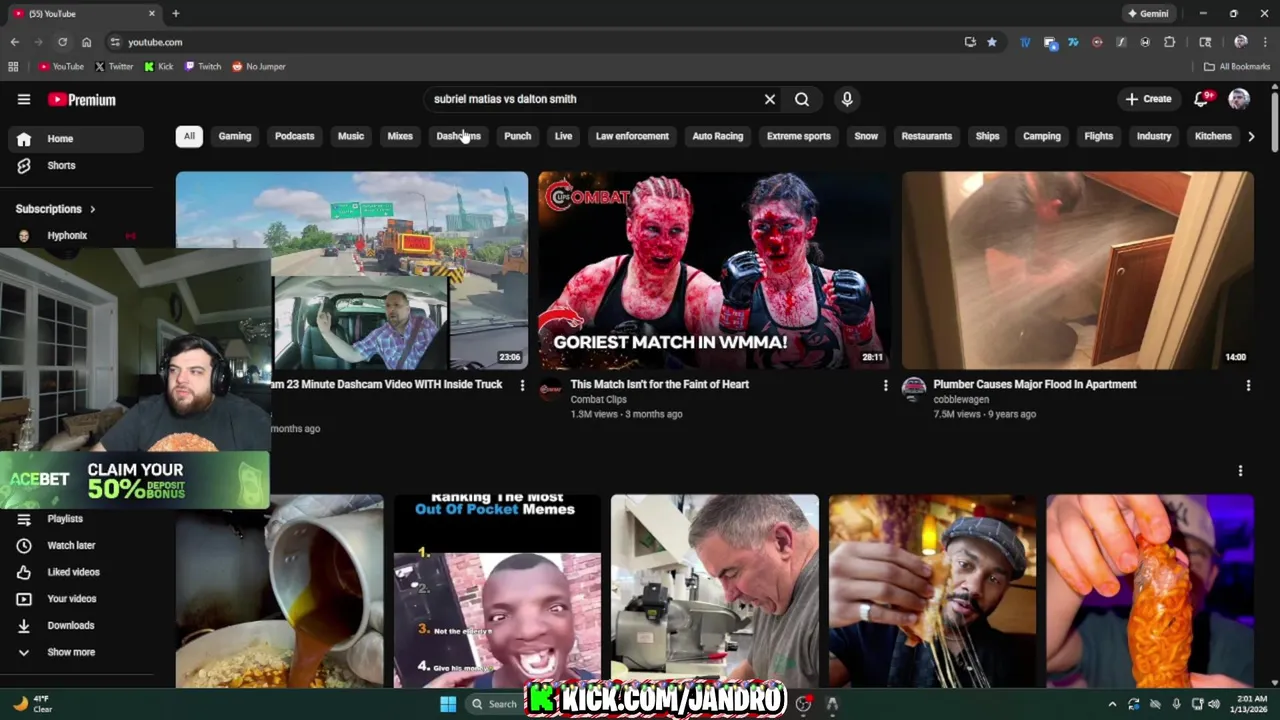
Task: Open the taskbar volume control
Action: pos(1214,704)
